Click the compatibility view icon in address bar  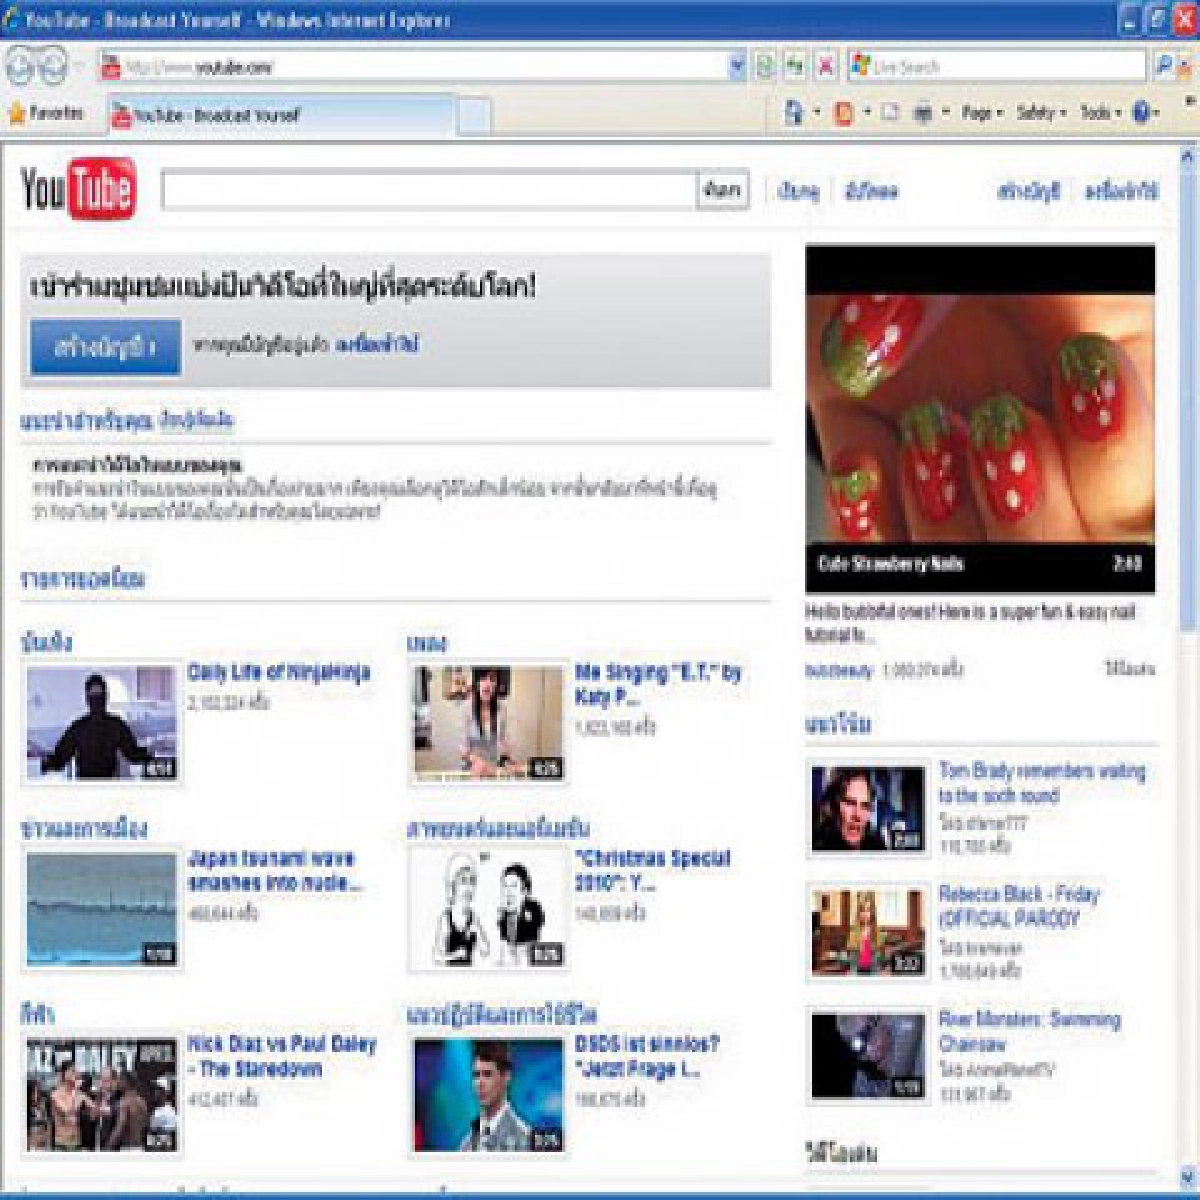point(765,67)
